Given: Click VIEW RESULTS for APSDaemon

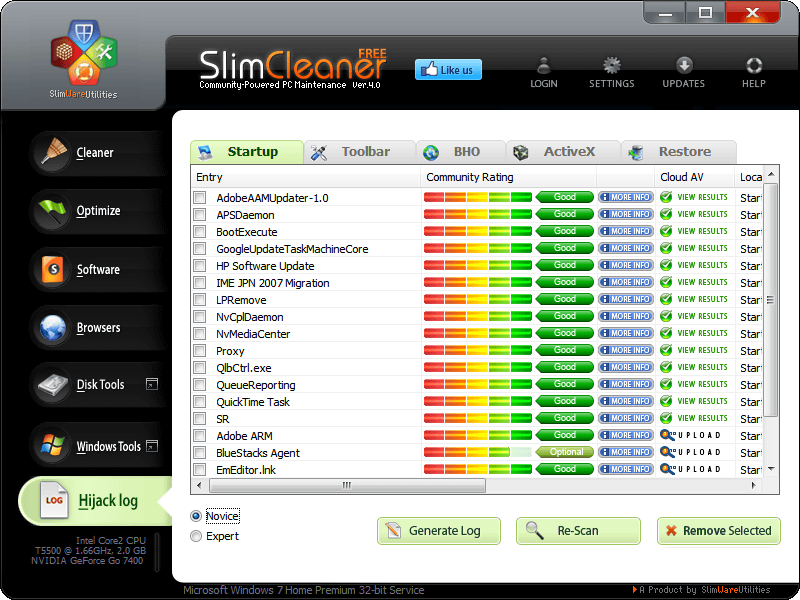Looking at the screenshot, I should (x=702, y=214).
